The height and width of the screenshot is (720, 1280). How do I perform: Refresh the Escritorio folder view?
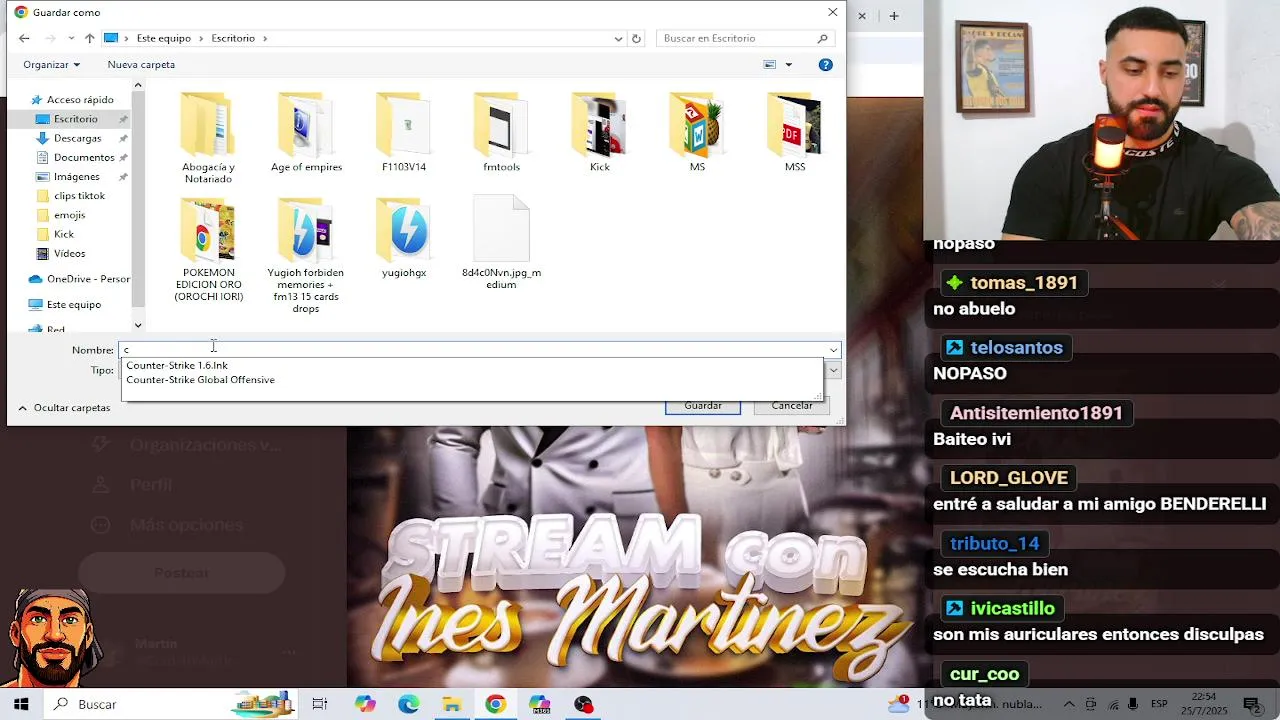(636, 38)
